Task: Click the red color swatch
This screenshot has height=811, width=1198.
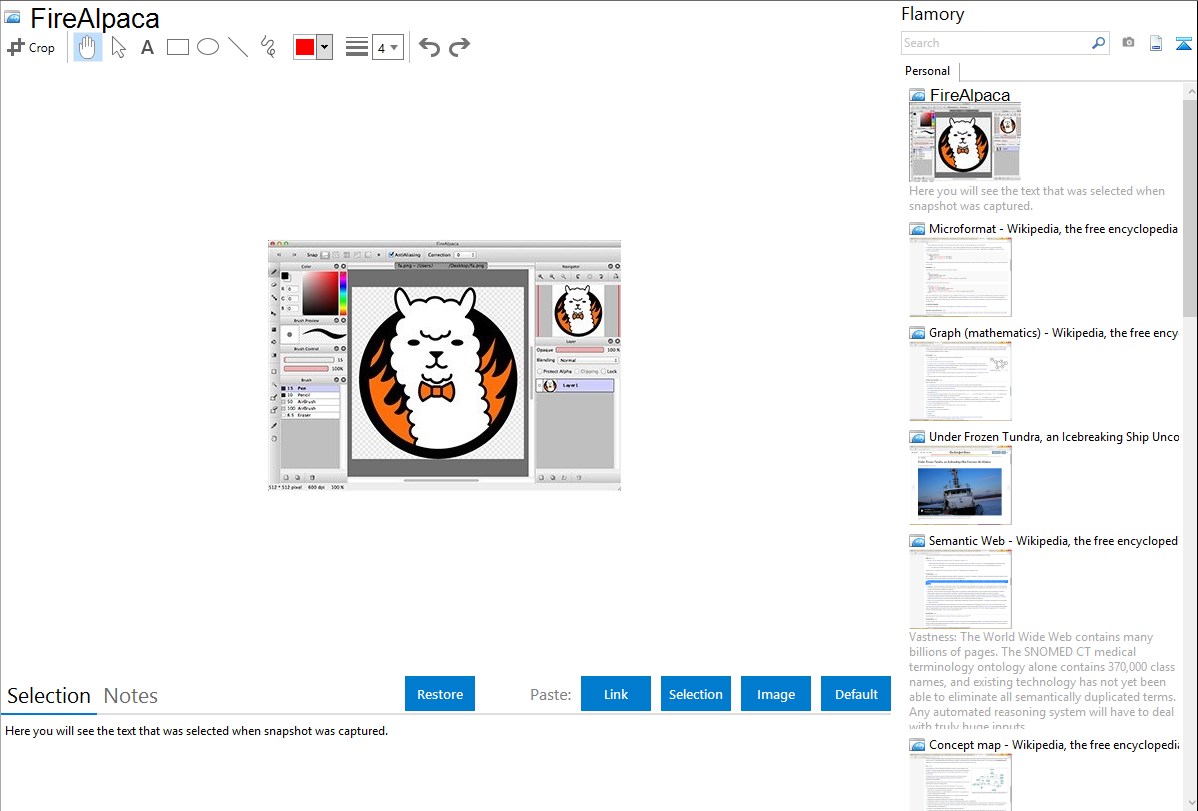Action: (x=304, y=47)
